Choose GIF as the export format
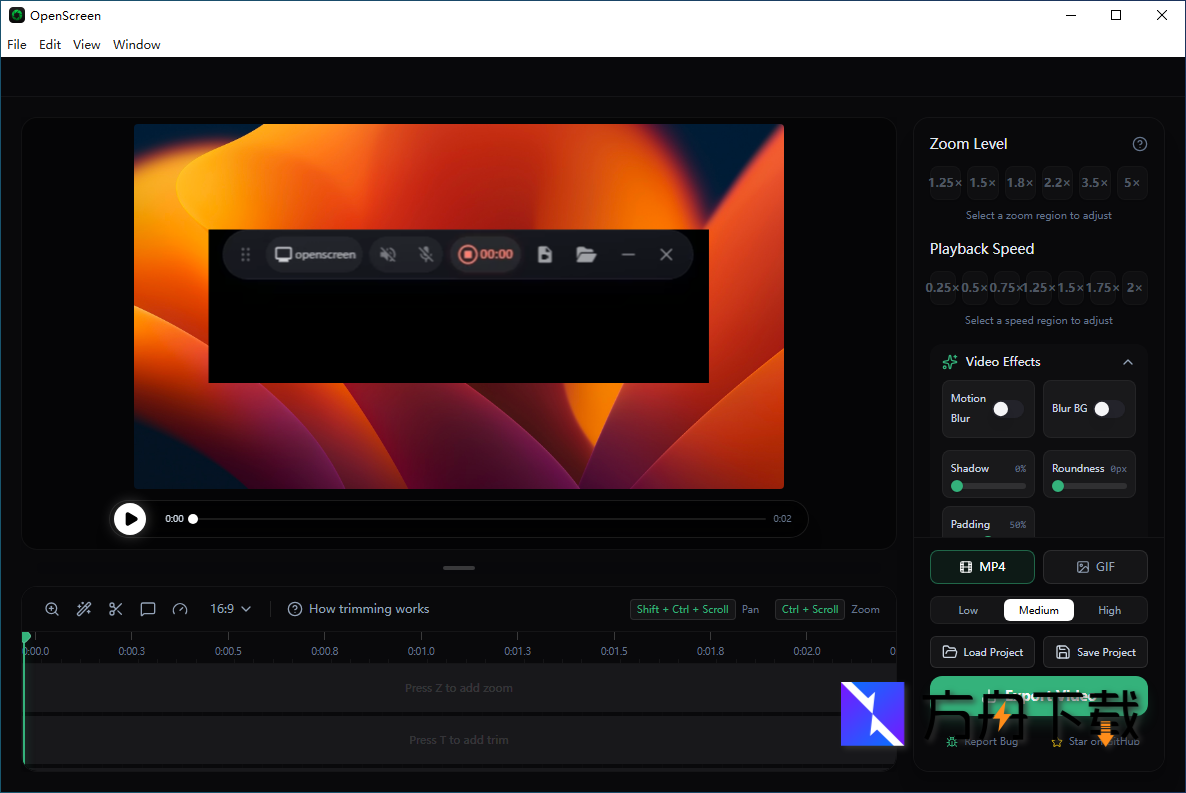 (1095, 567)
